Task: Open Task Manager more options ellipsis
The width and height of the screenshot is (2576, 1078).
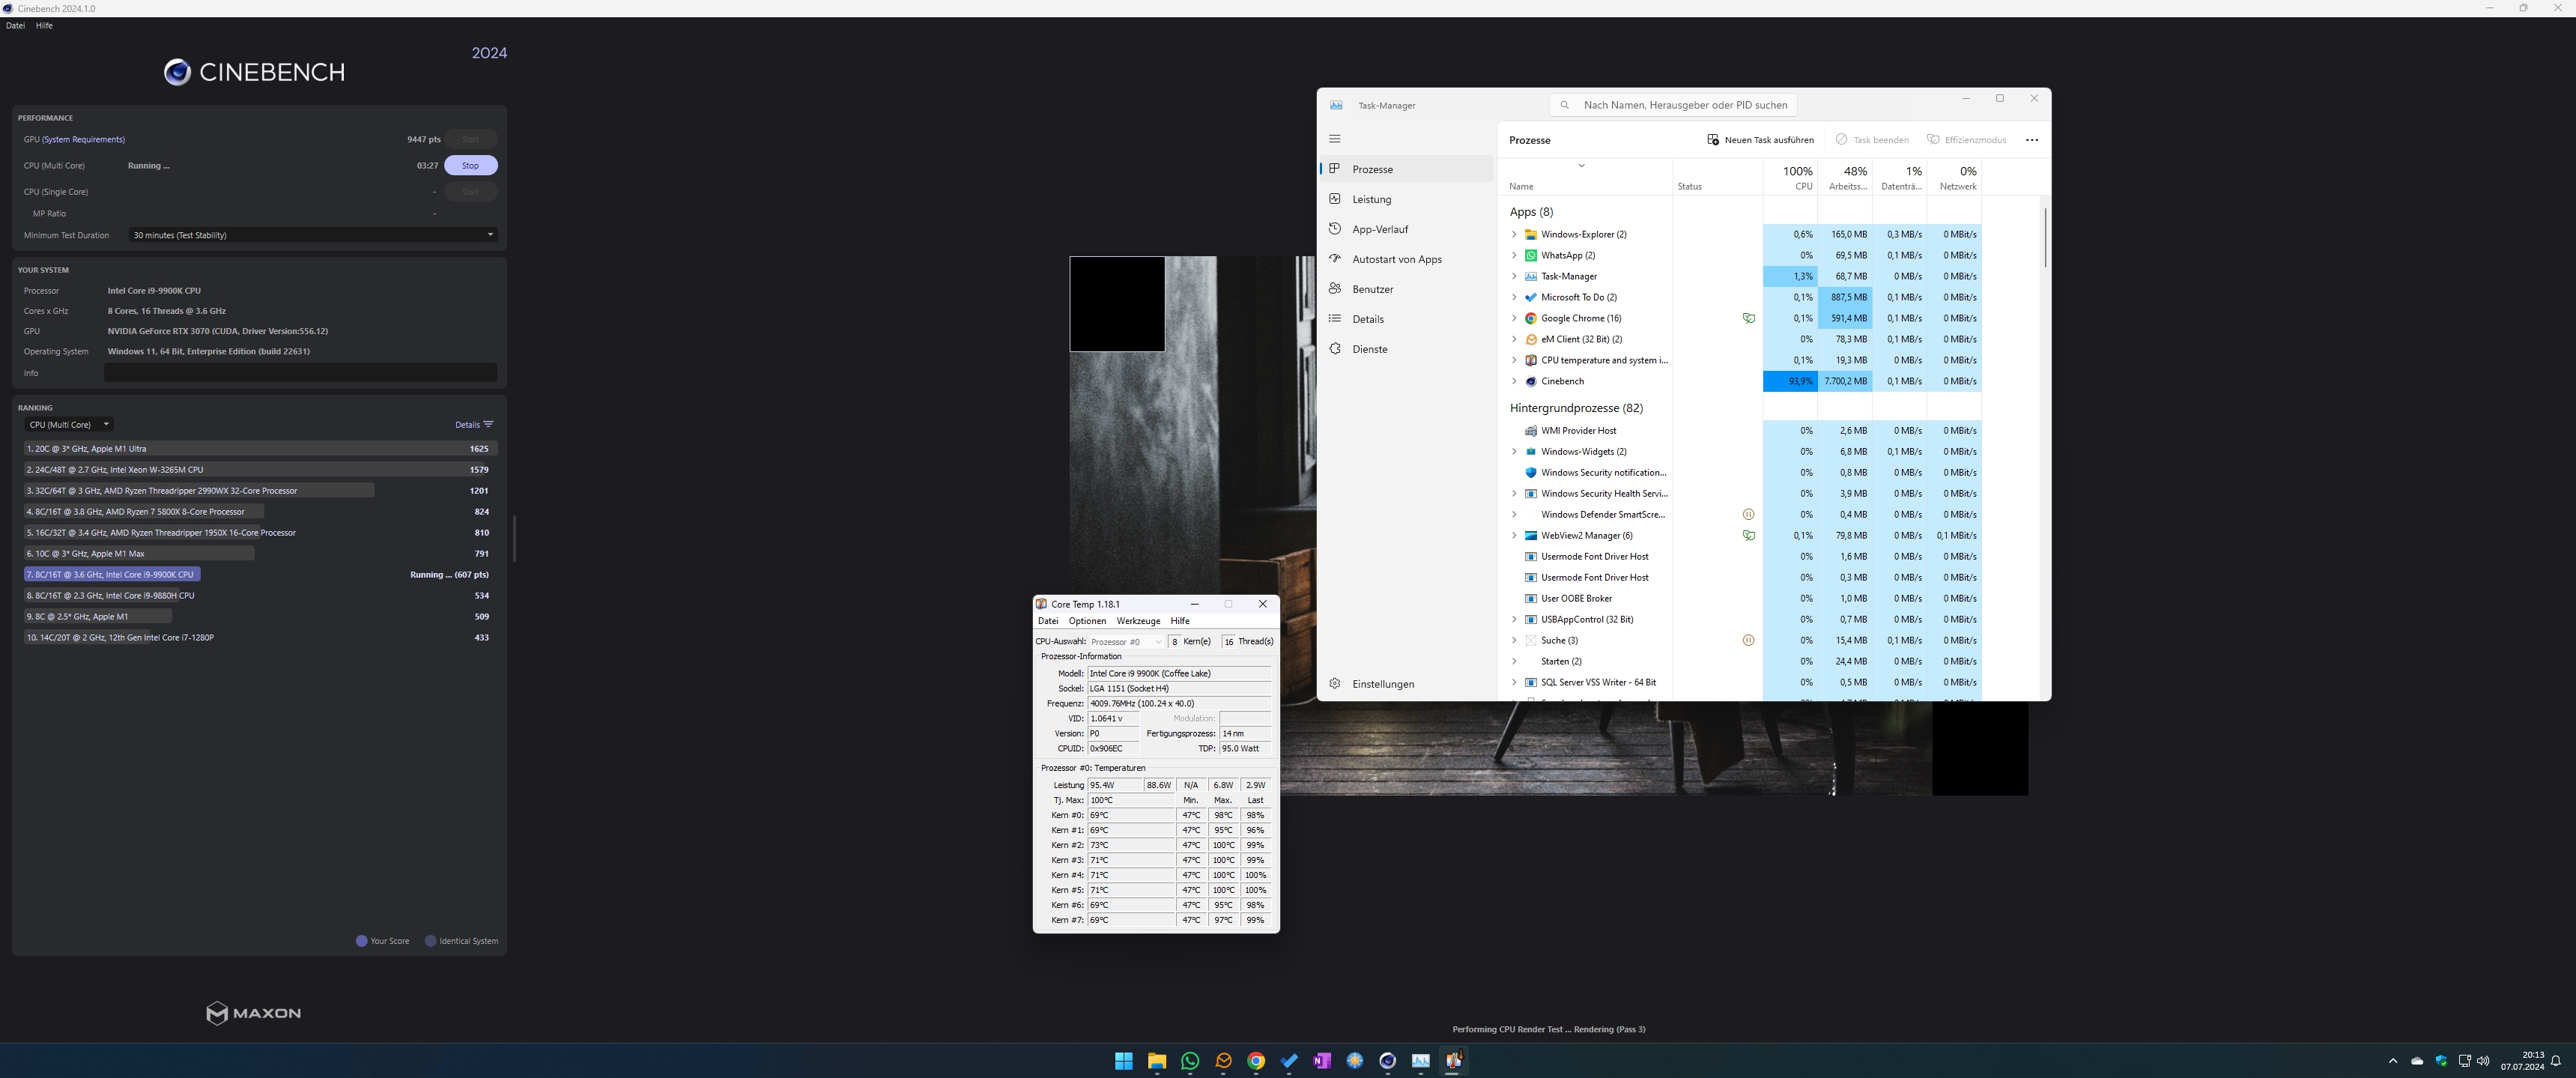Action: tap(2031, 140)
